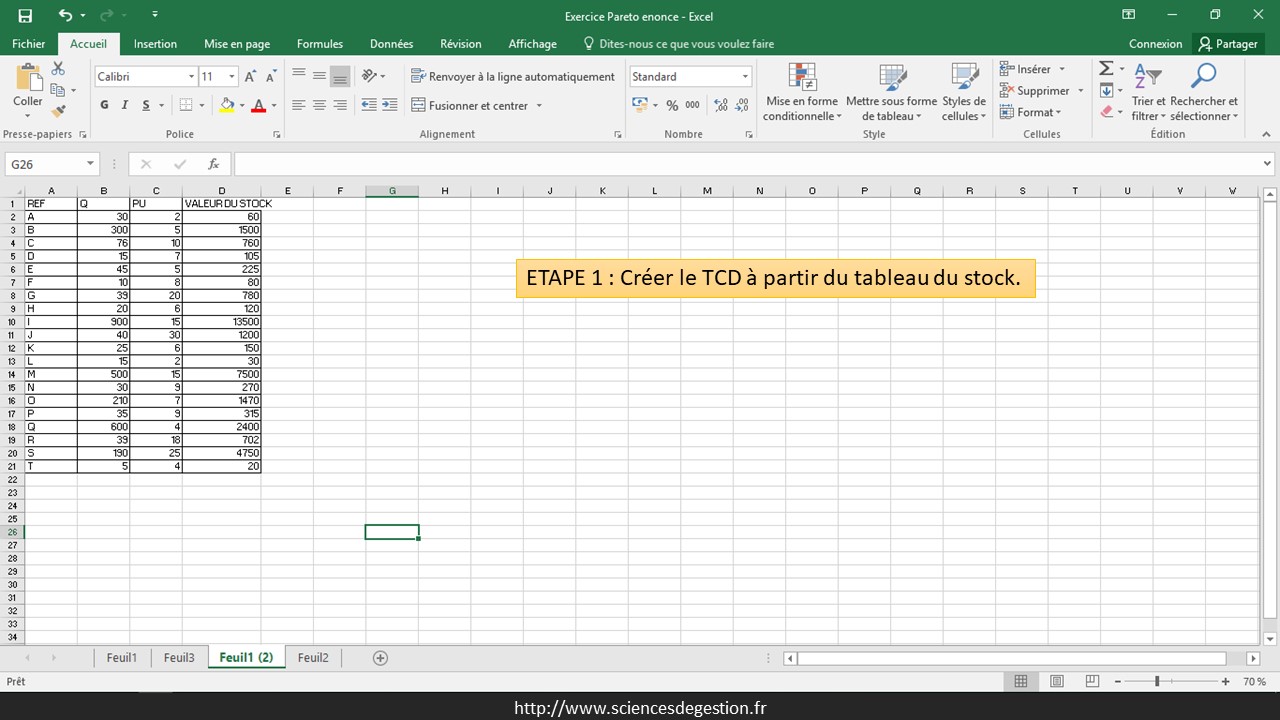
Task: Switch to the Feuil2 sheet tab
Action: (313, 657)
